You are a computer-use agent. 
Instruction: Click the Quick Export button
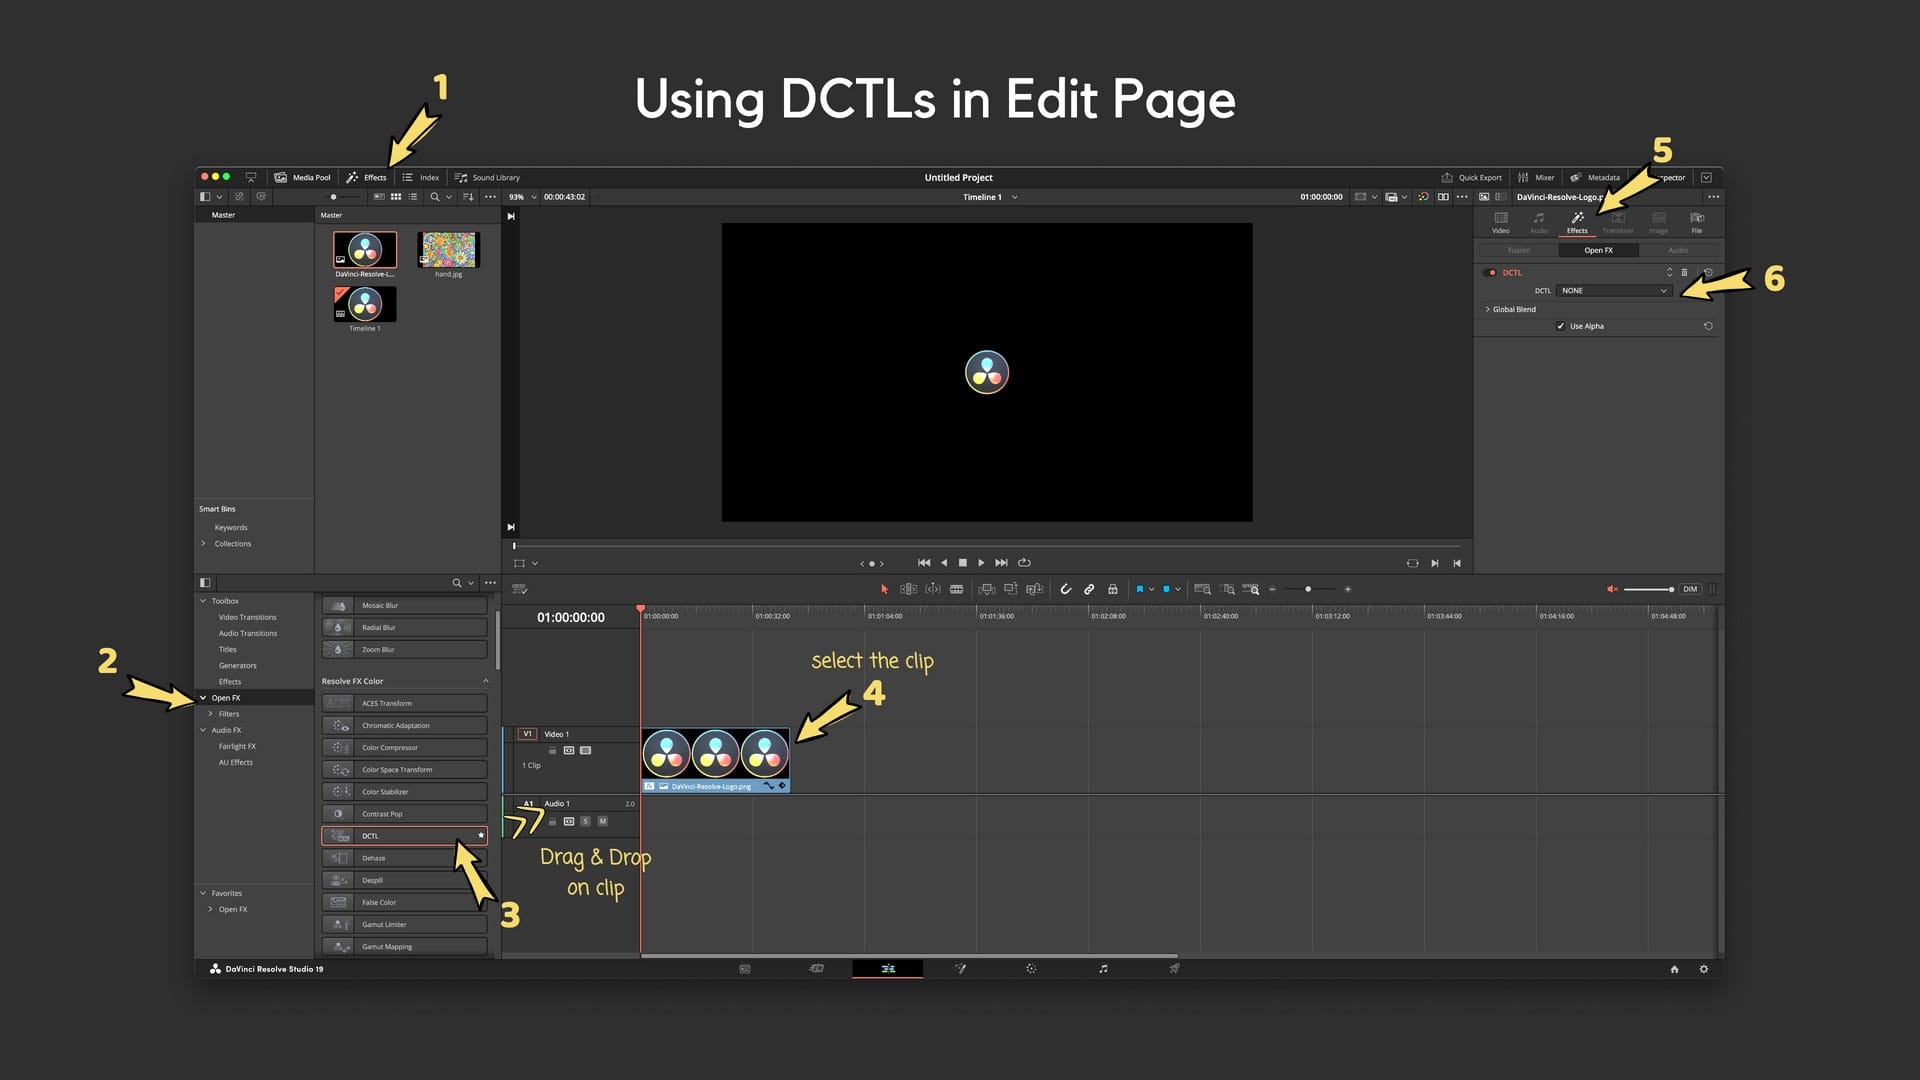pyautogui.click(x=1471, y=177)
